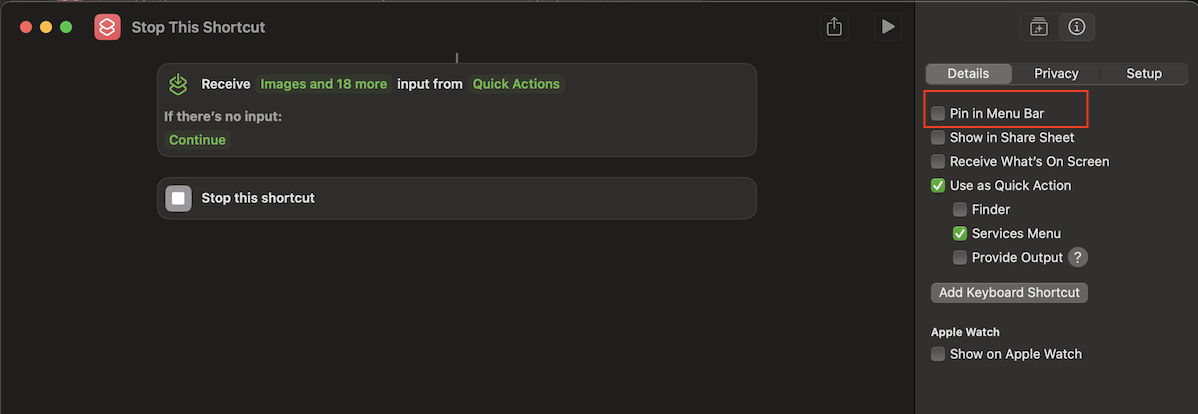
Task: Enable Pin in Menu Bar
Action: click(938, 113)
